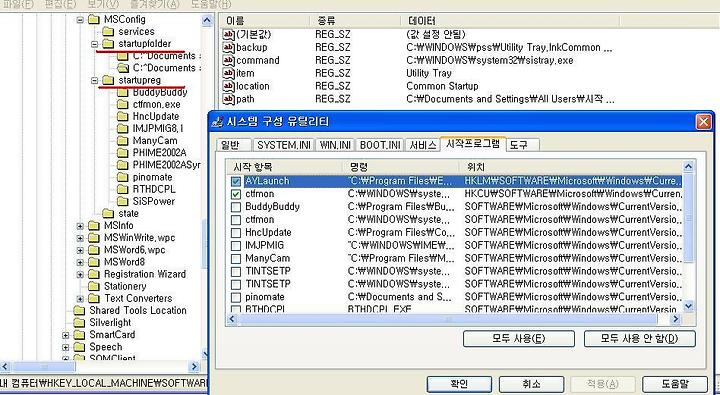Click the 모두 사용(E) button
720x395 pixels.
[x=519, y=339]
